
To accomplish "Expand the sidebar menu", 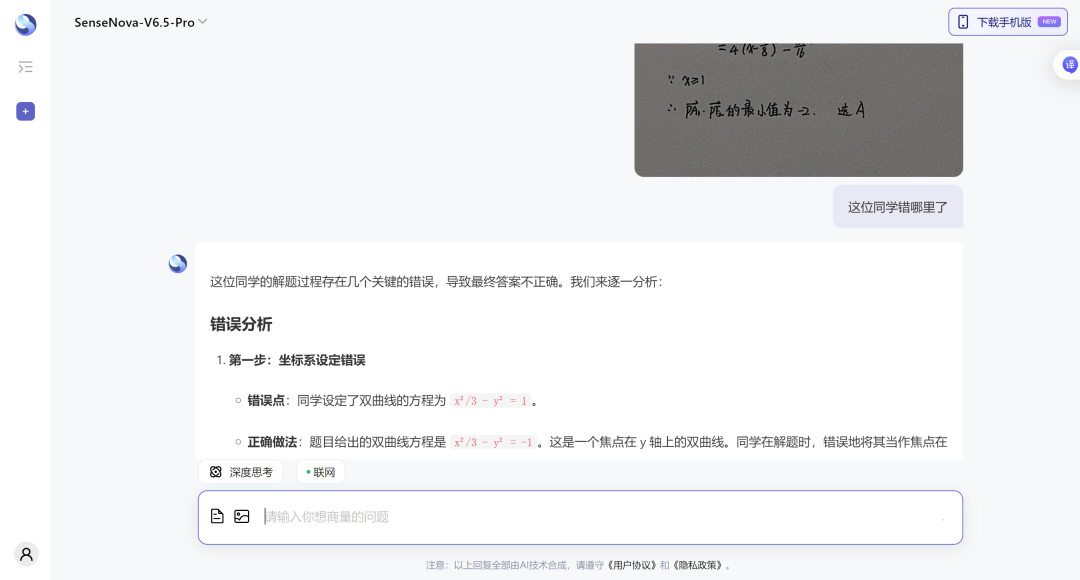I will [x=25, y=67].
